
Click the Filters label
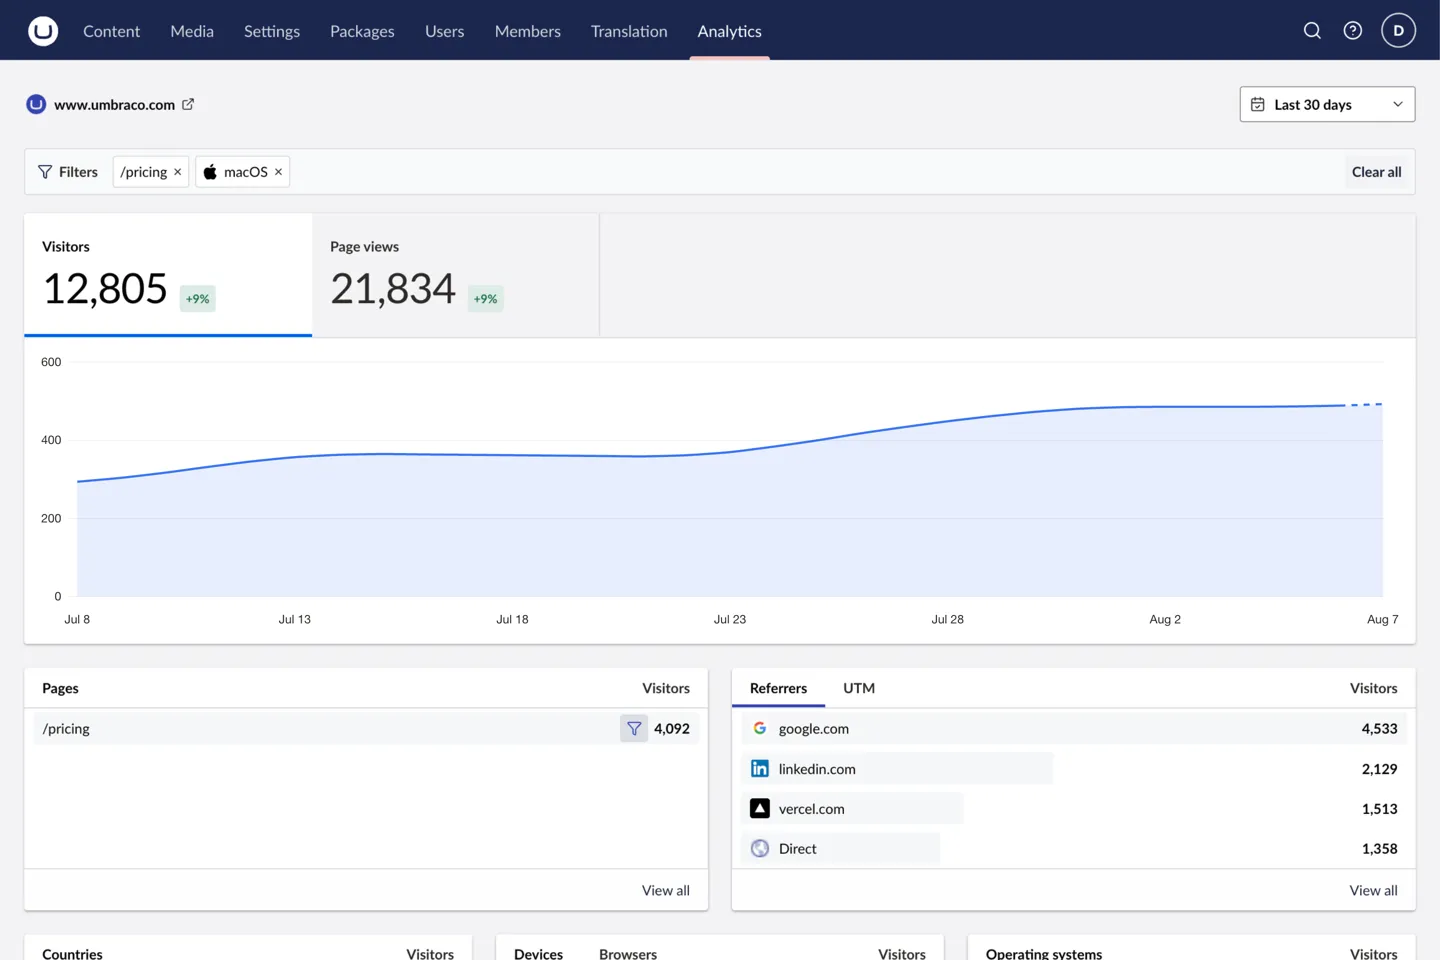[78, 172]
